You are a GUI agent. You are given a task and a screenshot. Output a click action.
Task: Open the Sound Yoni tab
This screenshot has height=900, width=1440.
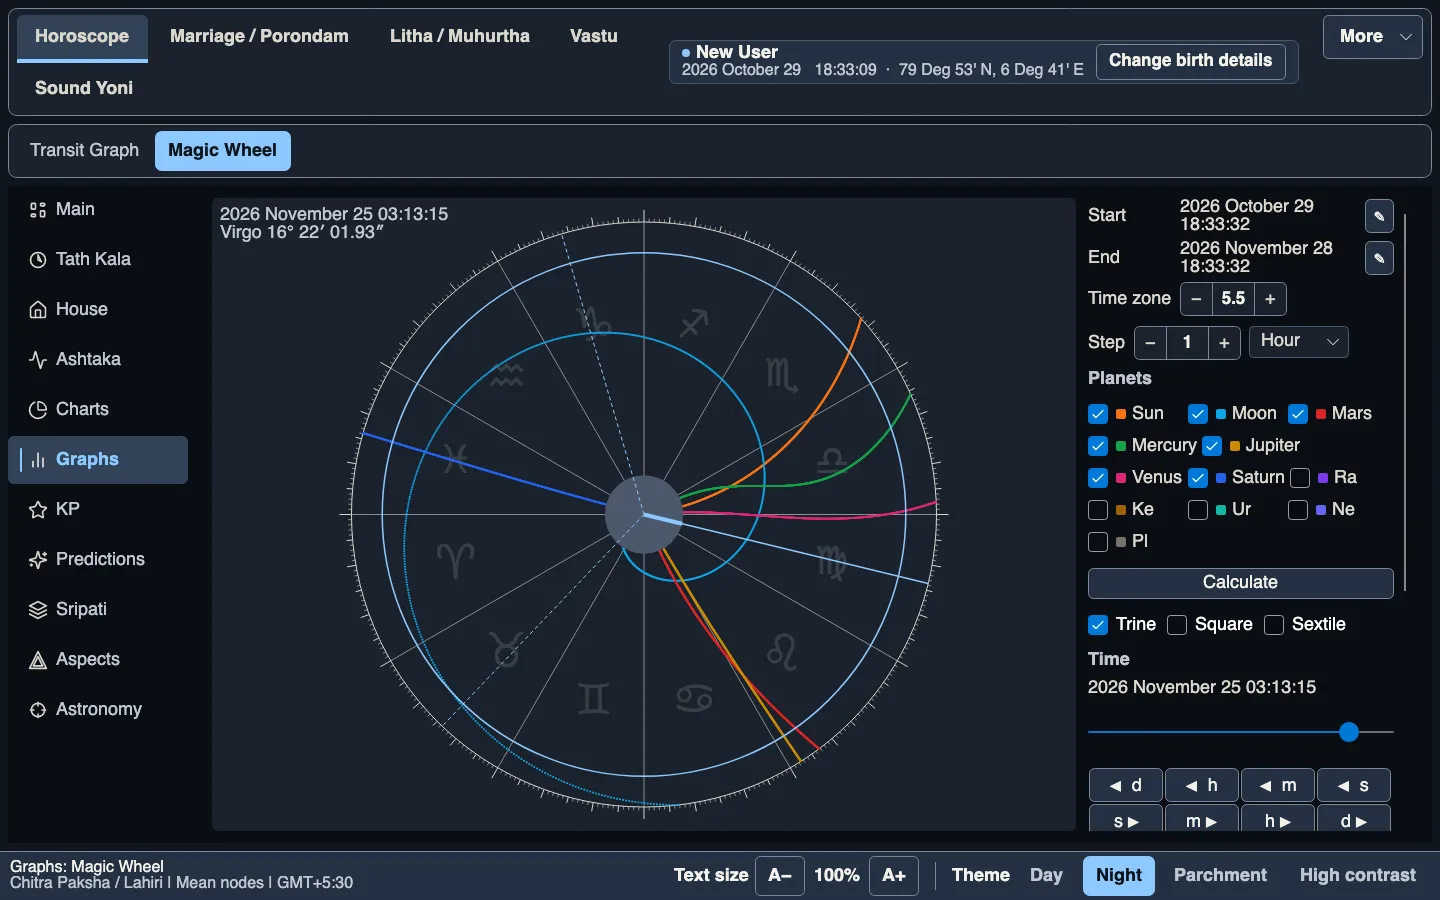[84, 88]
